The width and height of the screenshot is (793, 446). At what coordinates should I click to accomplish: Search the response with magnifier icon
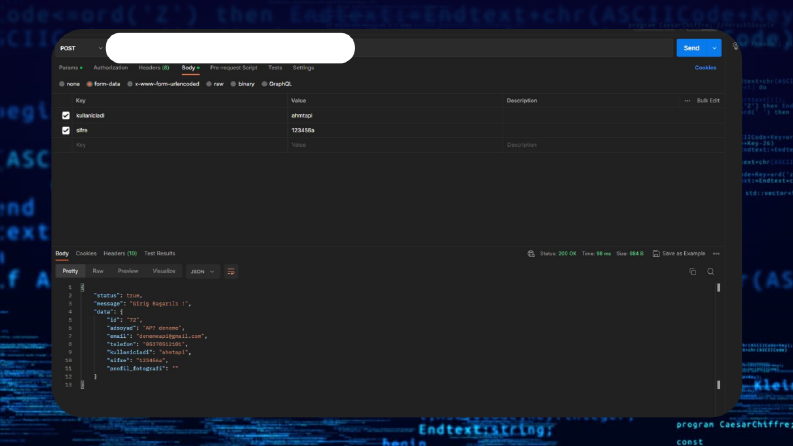[x=711, y=272]
